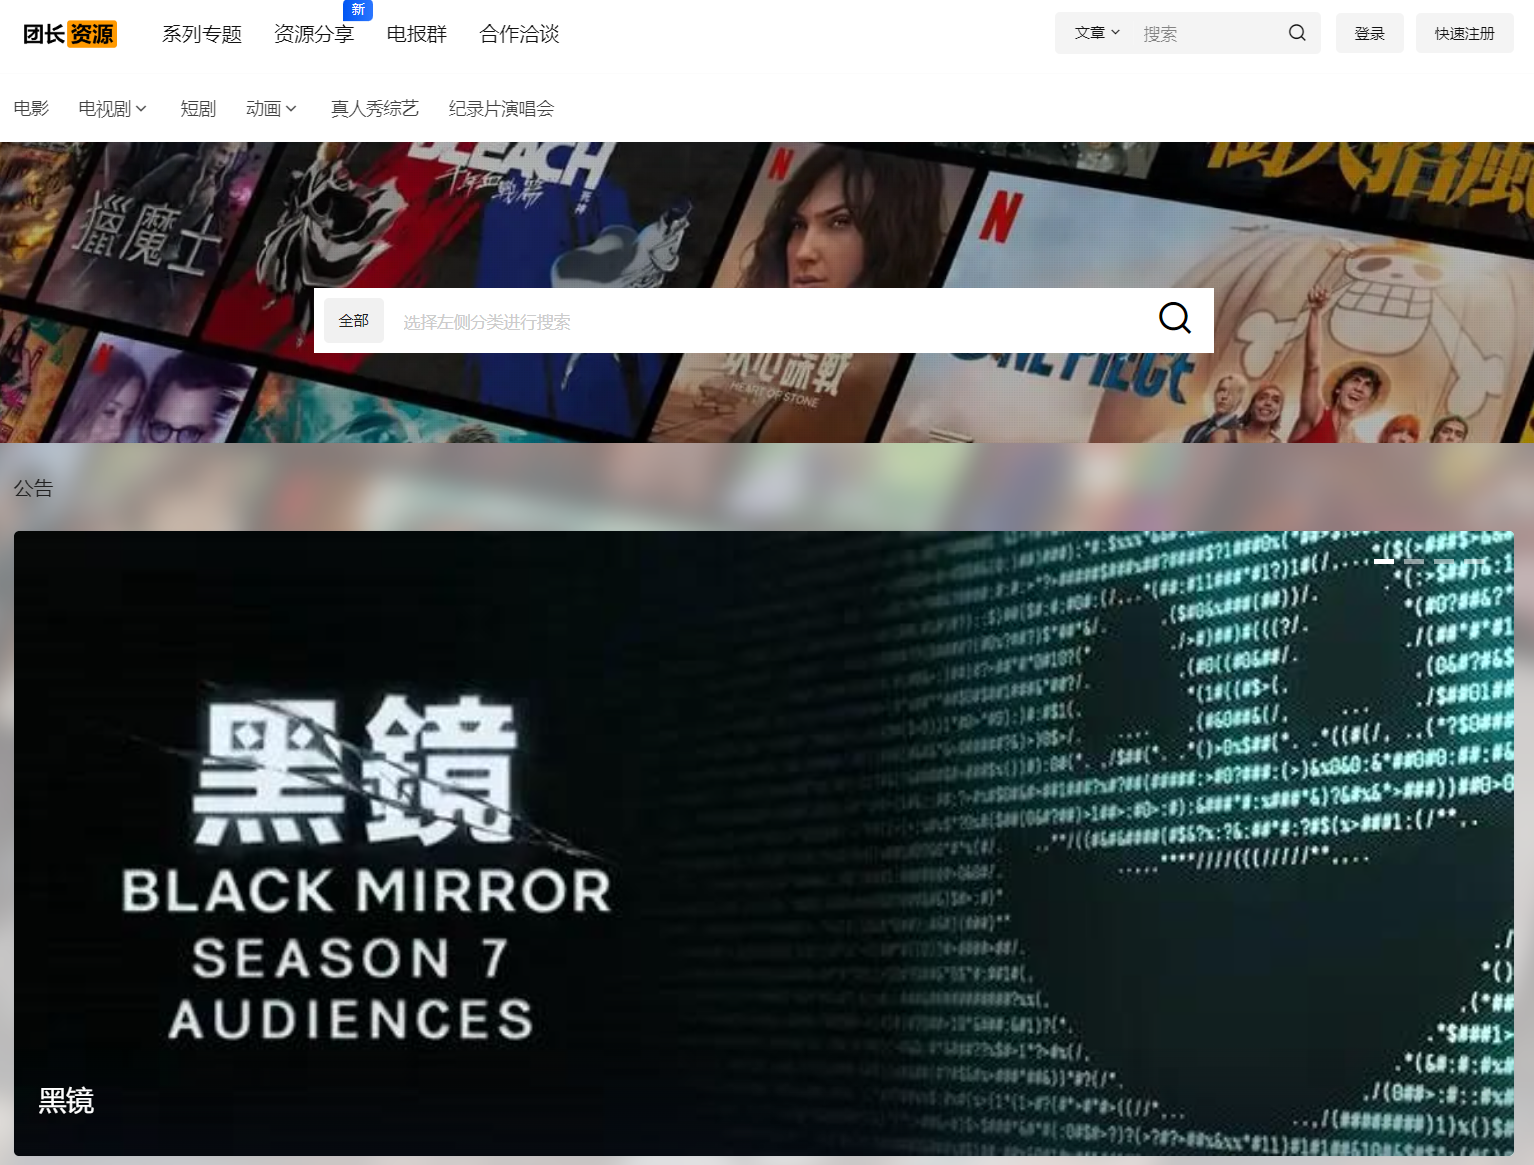Click the 登录 button
Image resolution: width=1534 pixels, height=1165 pixels.
(1369, 33)
